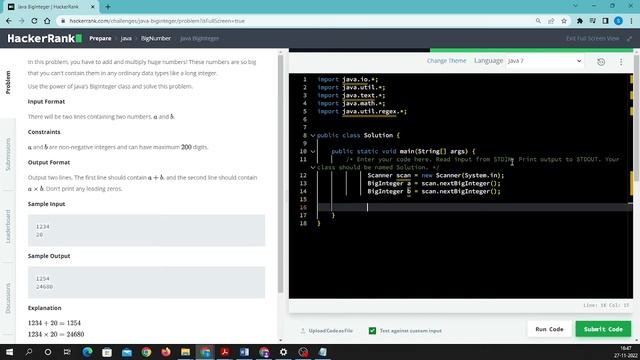Click the browser address bar

[297, 21]
